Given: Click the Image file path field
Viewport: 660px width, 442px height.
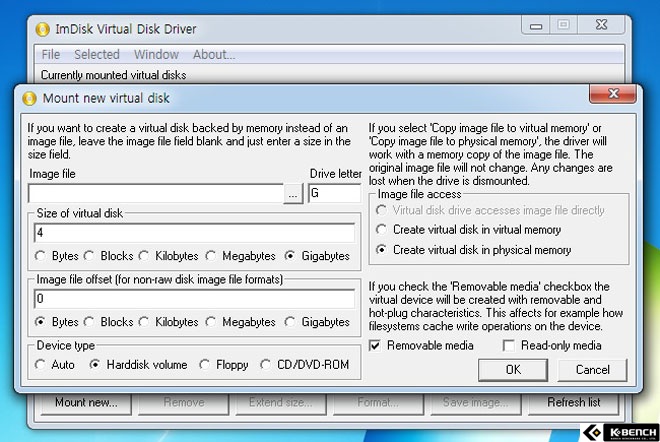Looking at the screenshot, I should [156, 194].
